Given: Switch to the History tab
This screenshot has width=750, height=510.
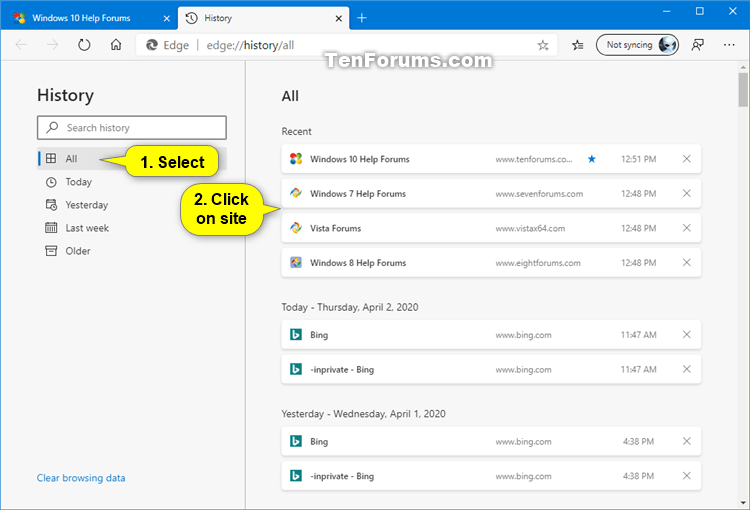Looking at the screenshot, I should [263, 18].
